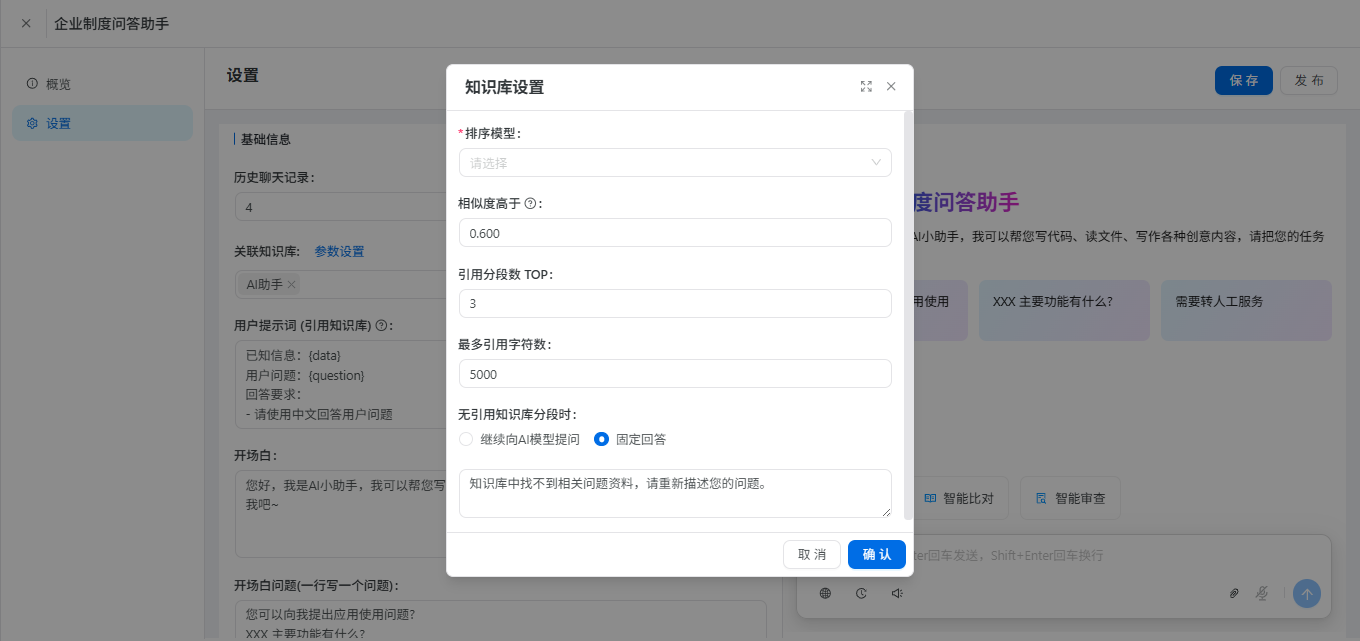The height and width of the screenshot is (641, 1360).
Task: Click the speaker volume icon
Action: tap(898, 593)
